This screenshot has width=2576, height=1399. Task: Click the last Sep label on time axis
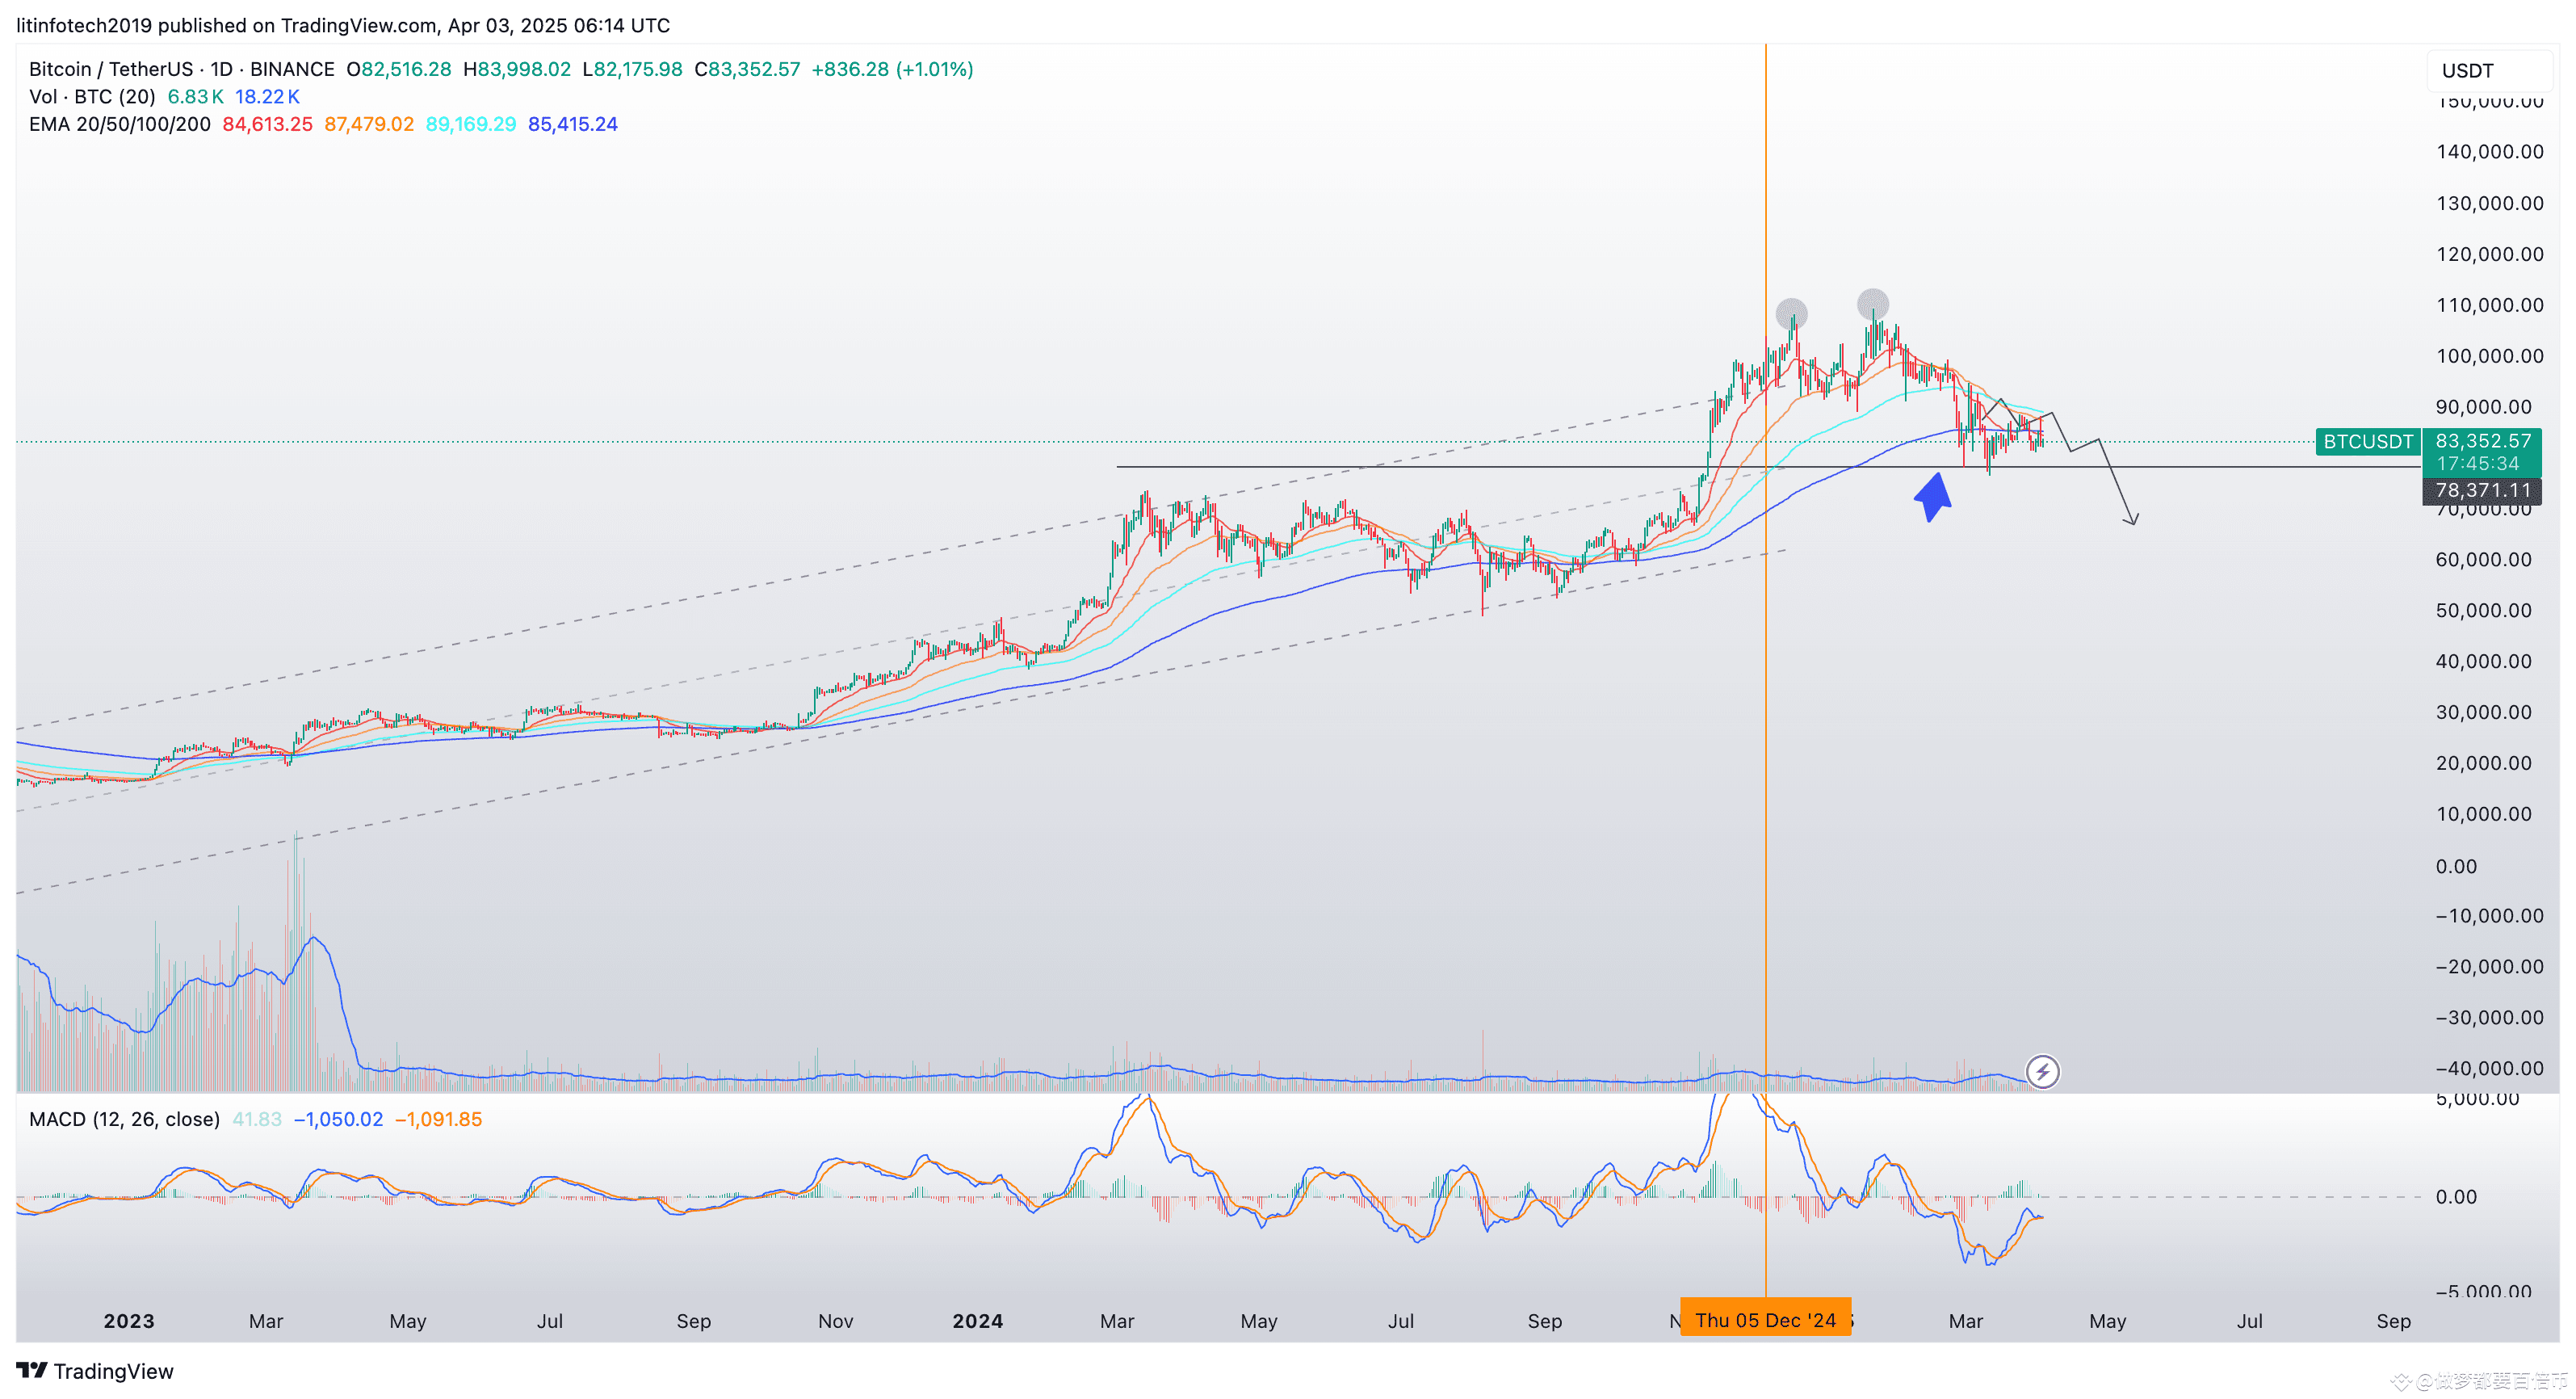click(x=2393, y=1321)
